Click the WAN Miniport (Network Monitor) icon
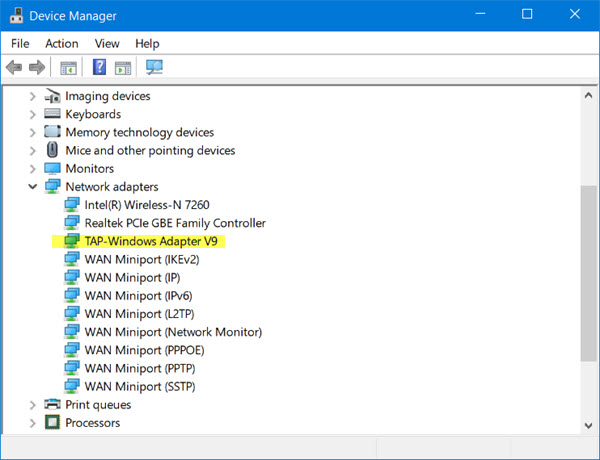Screen dimensions: 600x460 72,331
